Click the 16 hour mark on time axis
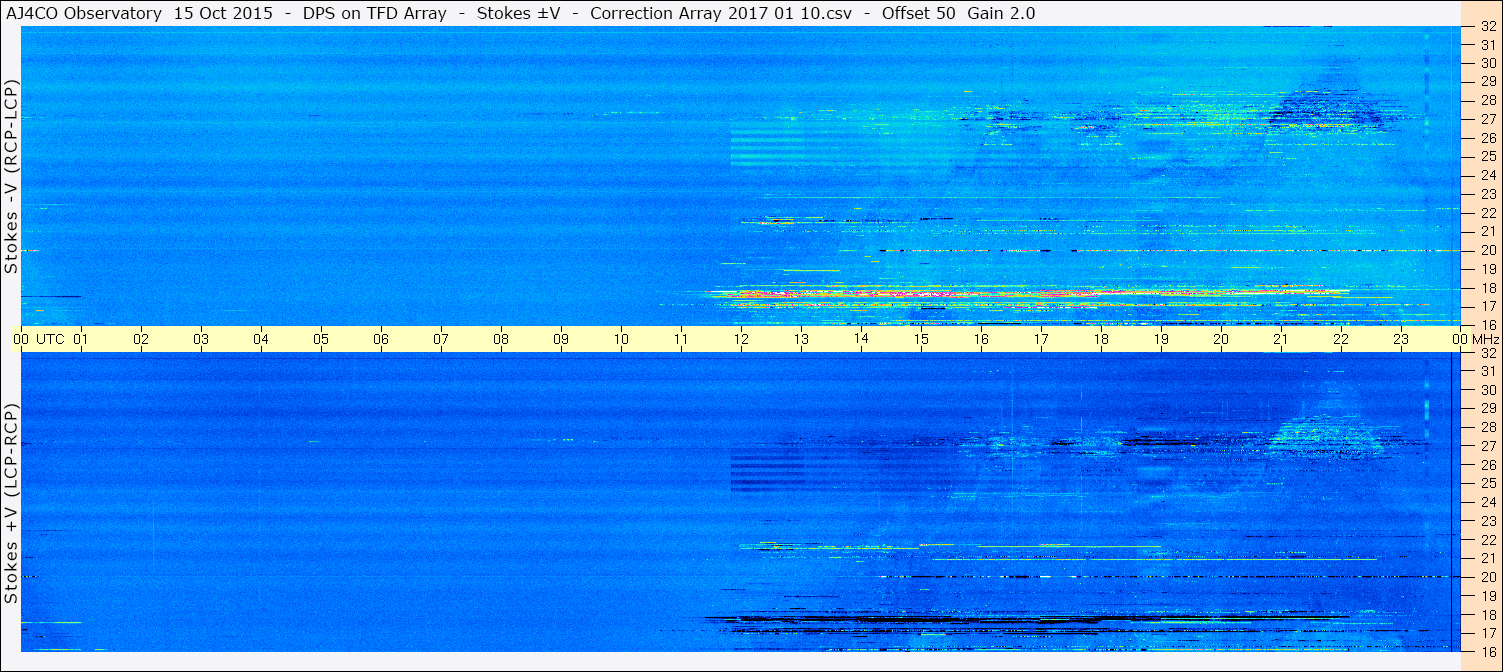Viewport: 1503px width, 672px height. pos(981,339)
